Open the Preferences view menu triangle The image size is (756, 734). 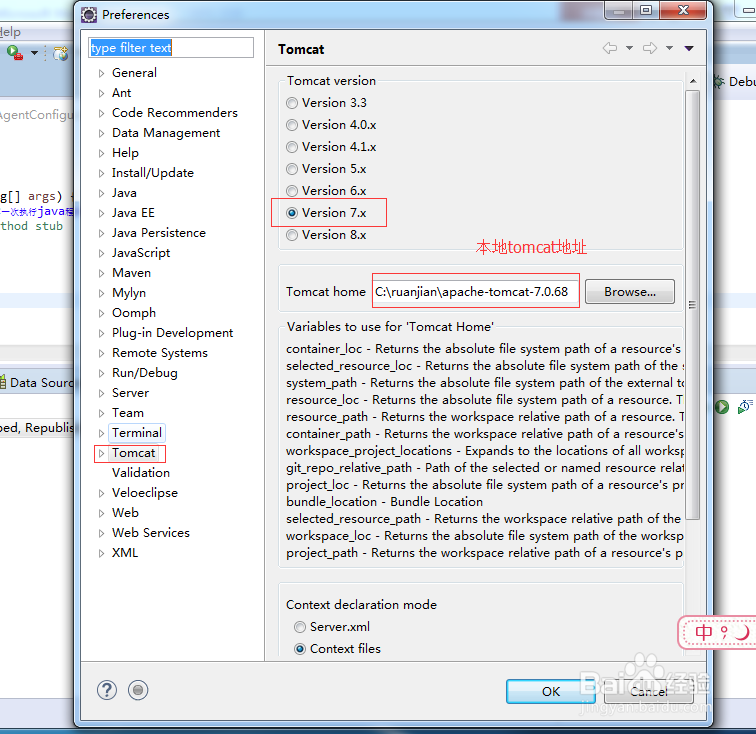point(689,48)
